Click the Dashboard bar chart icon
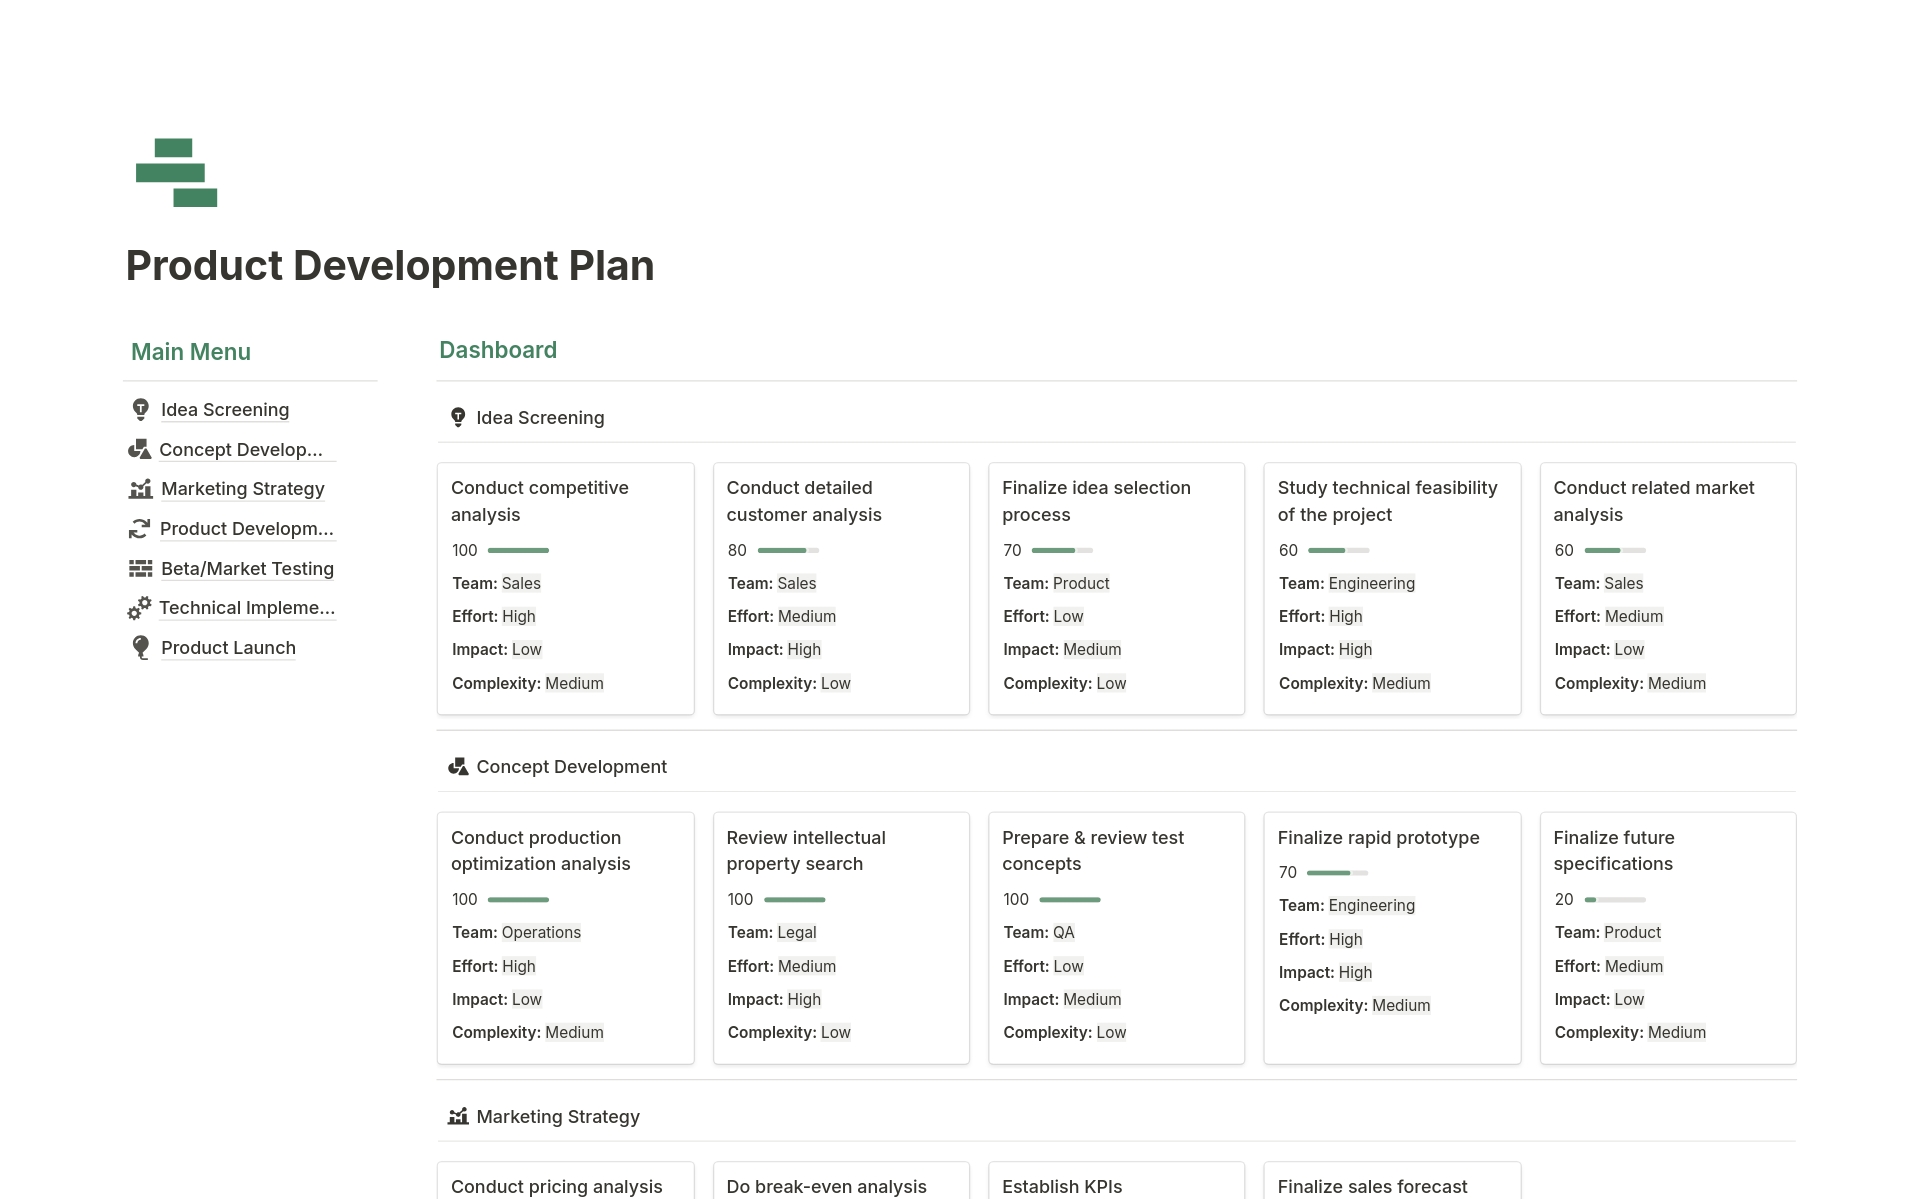Screen dimensions: 1920x1199 [x=173, y=173]
